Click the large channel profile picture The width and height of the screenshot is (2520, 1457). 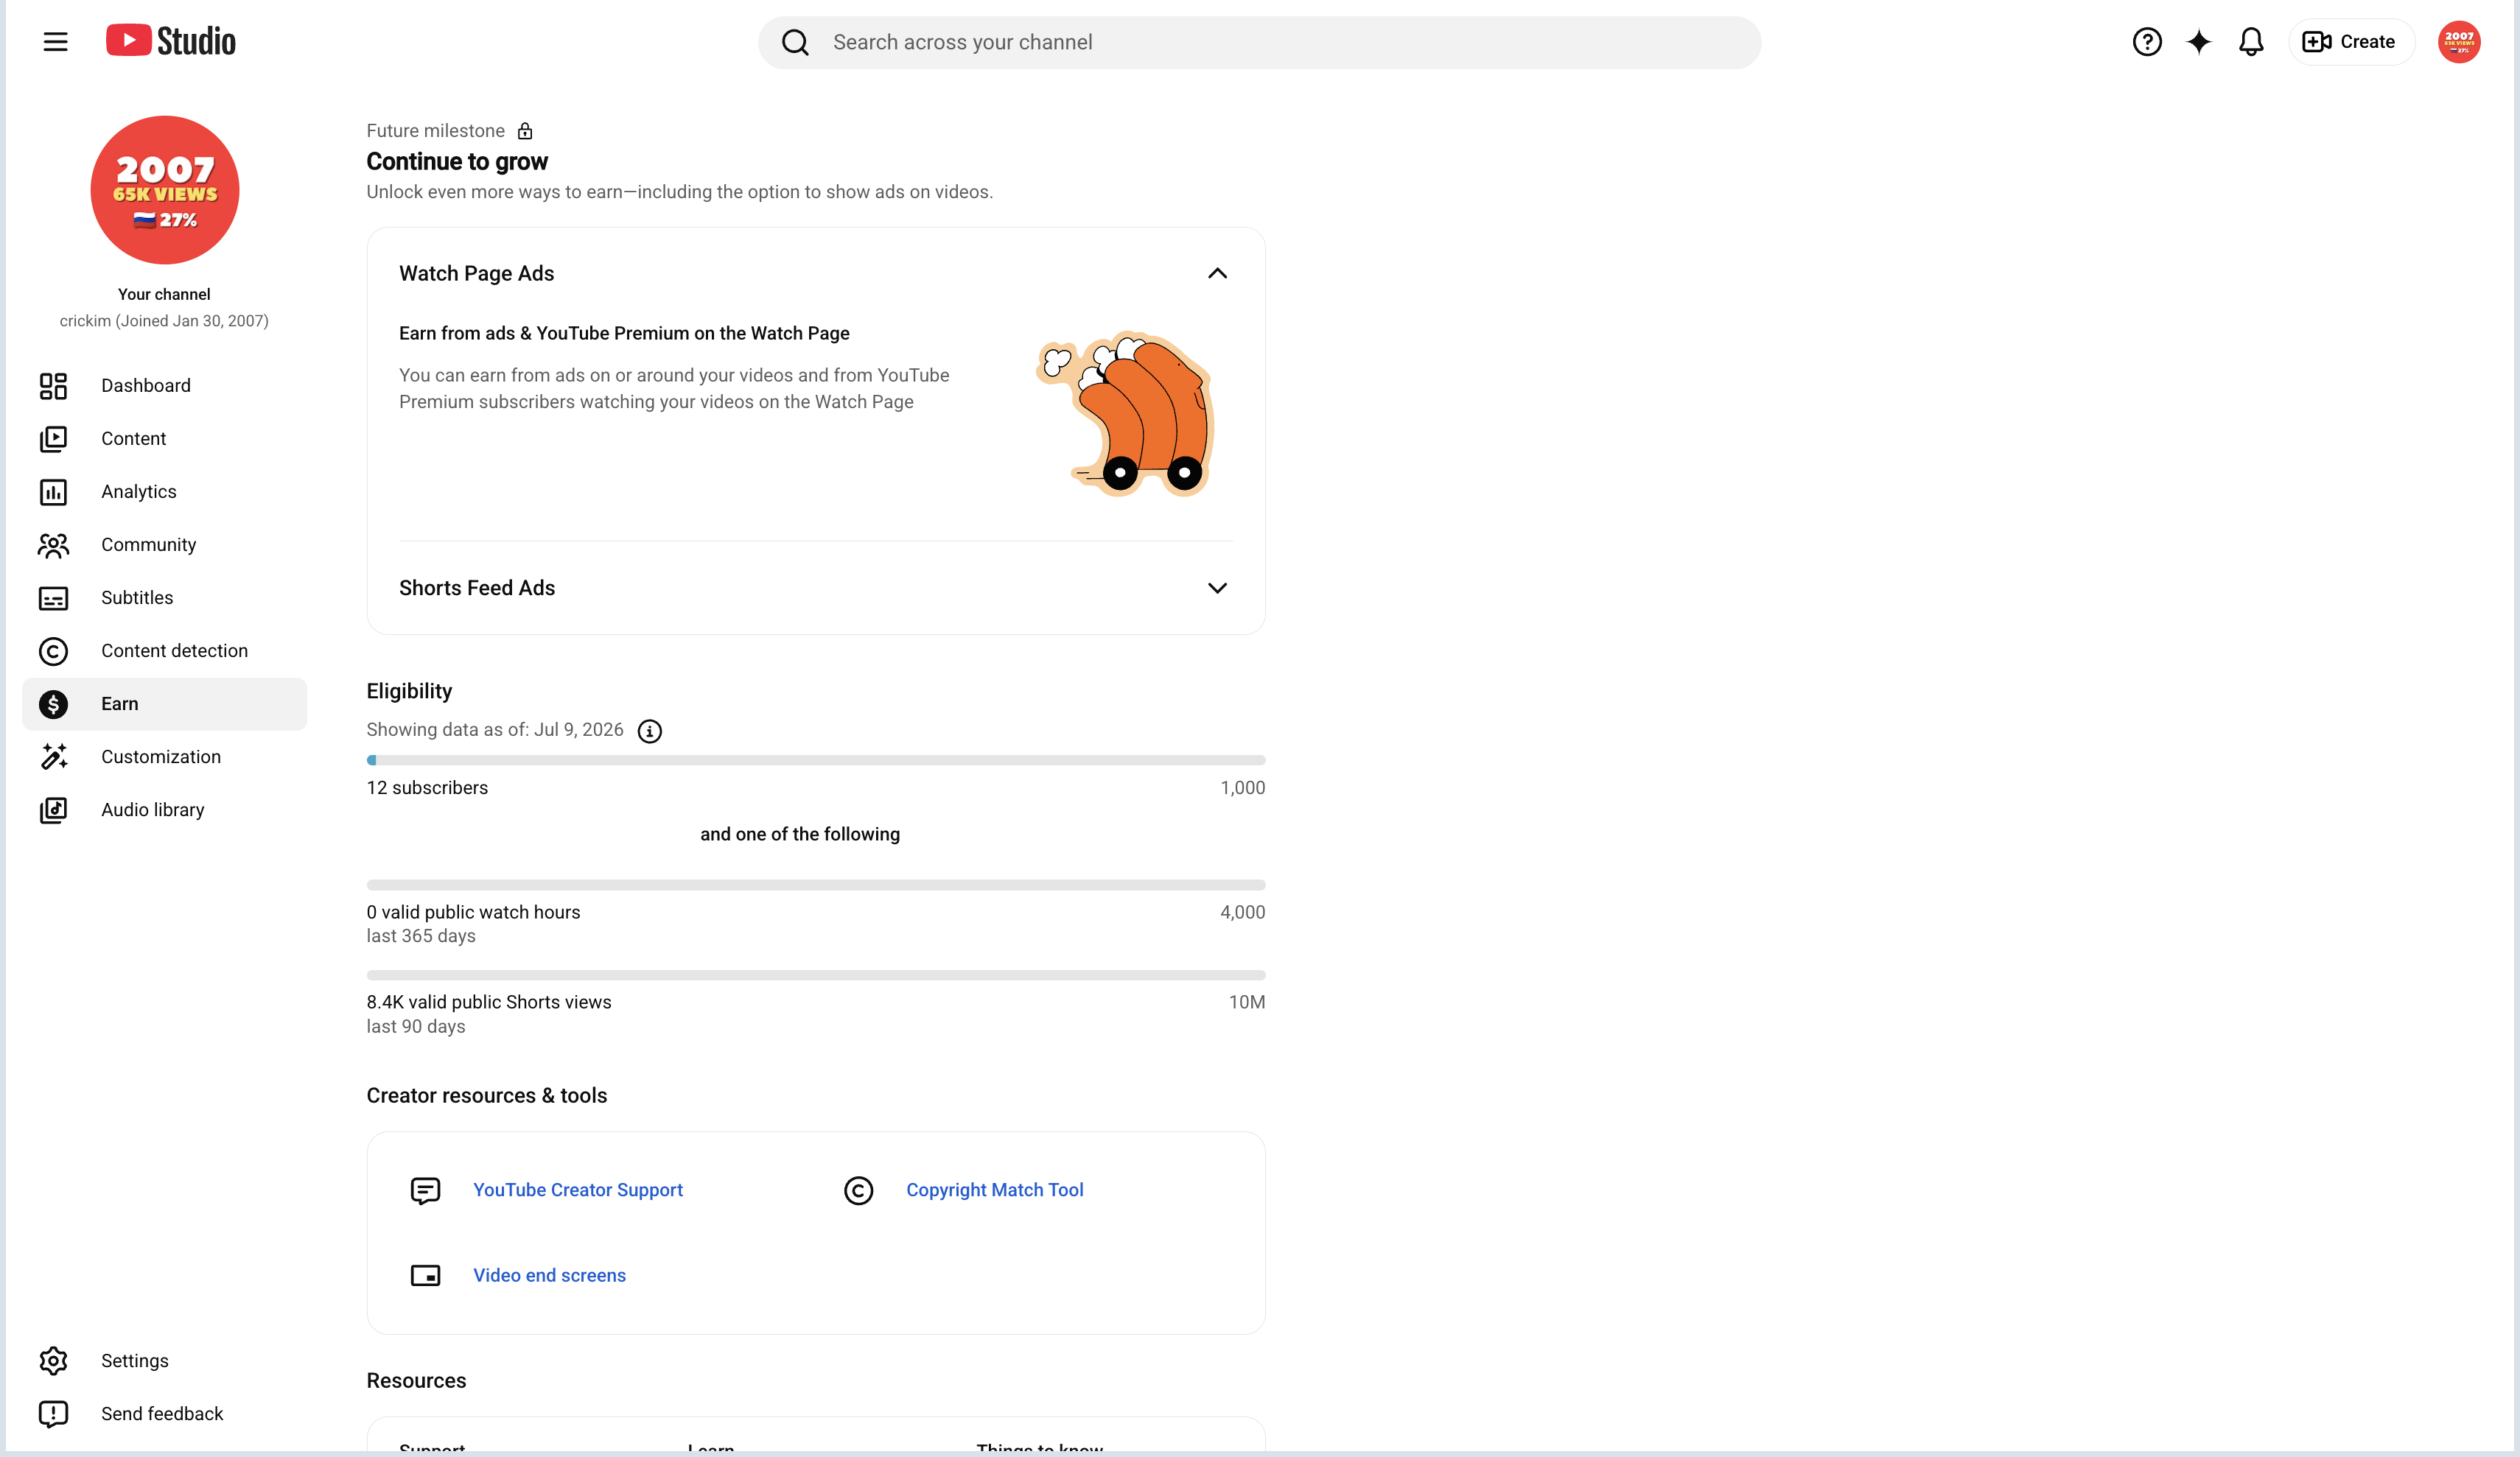[x=164, y=190]
